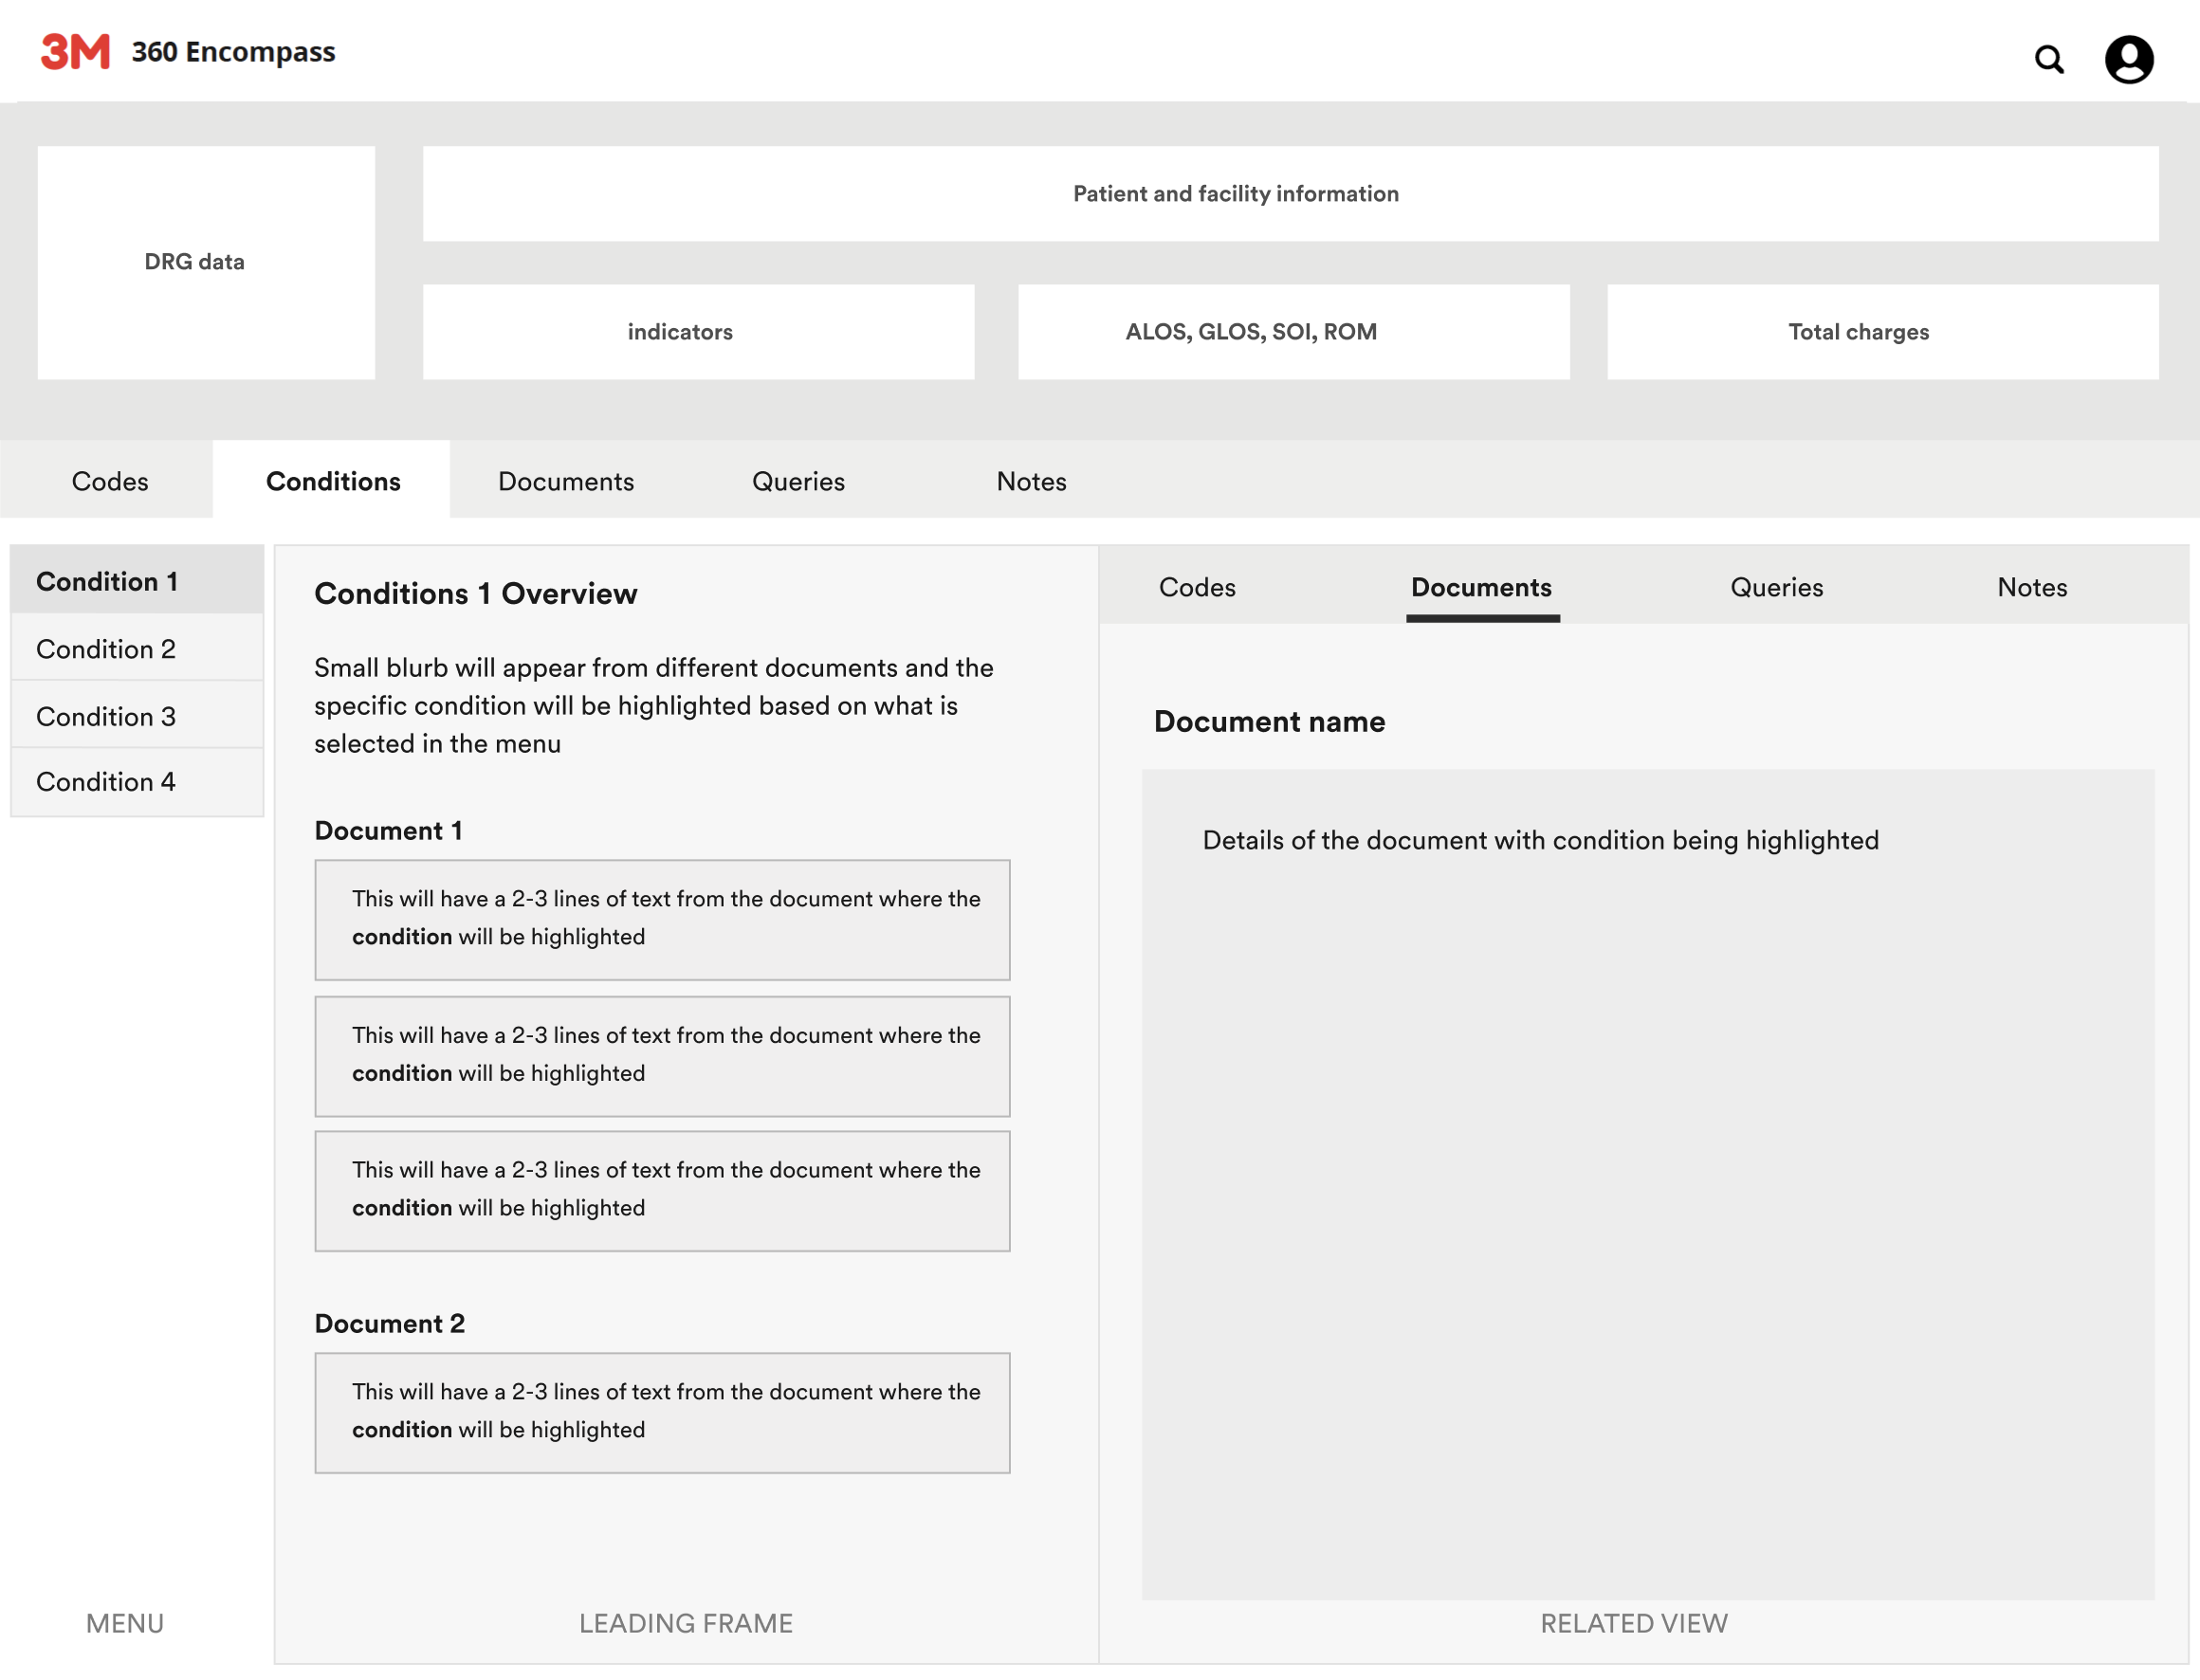Go to the main Notes tab
Image resolution: width=2200 pixels, height=1680 pixels.
click(1031, 481)
